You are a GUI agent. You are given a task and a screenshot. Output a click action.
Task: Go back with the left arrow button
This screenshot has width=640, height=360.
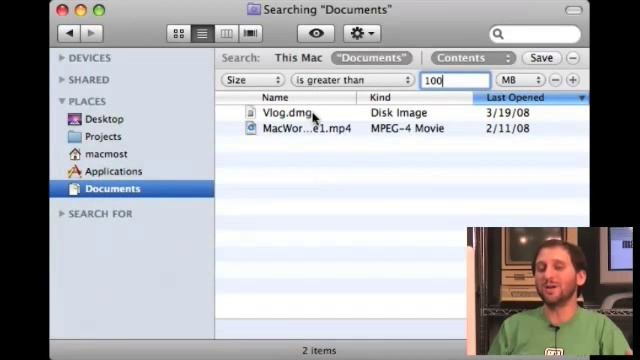point(69,33)
